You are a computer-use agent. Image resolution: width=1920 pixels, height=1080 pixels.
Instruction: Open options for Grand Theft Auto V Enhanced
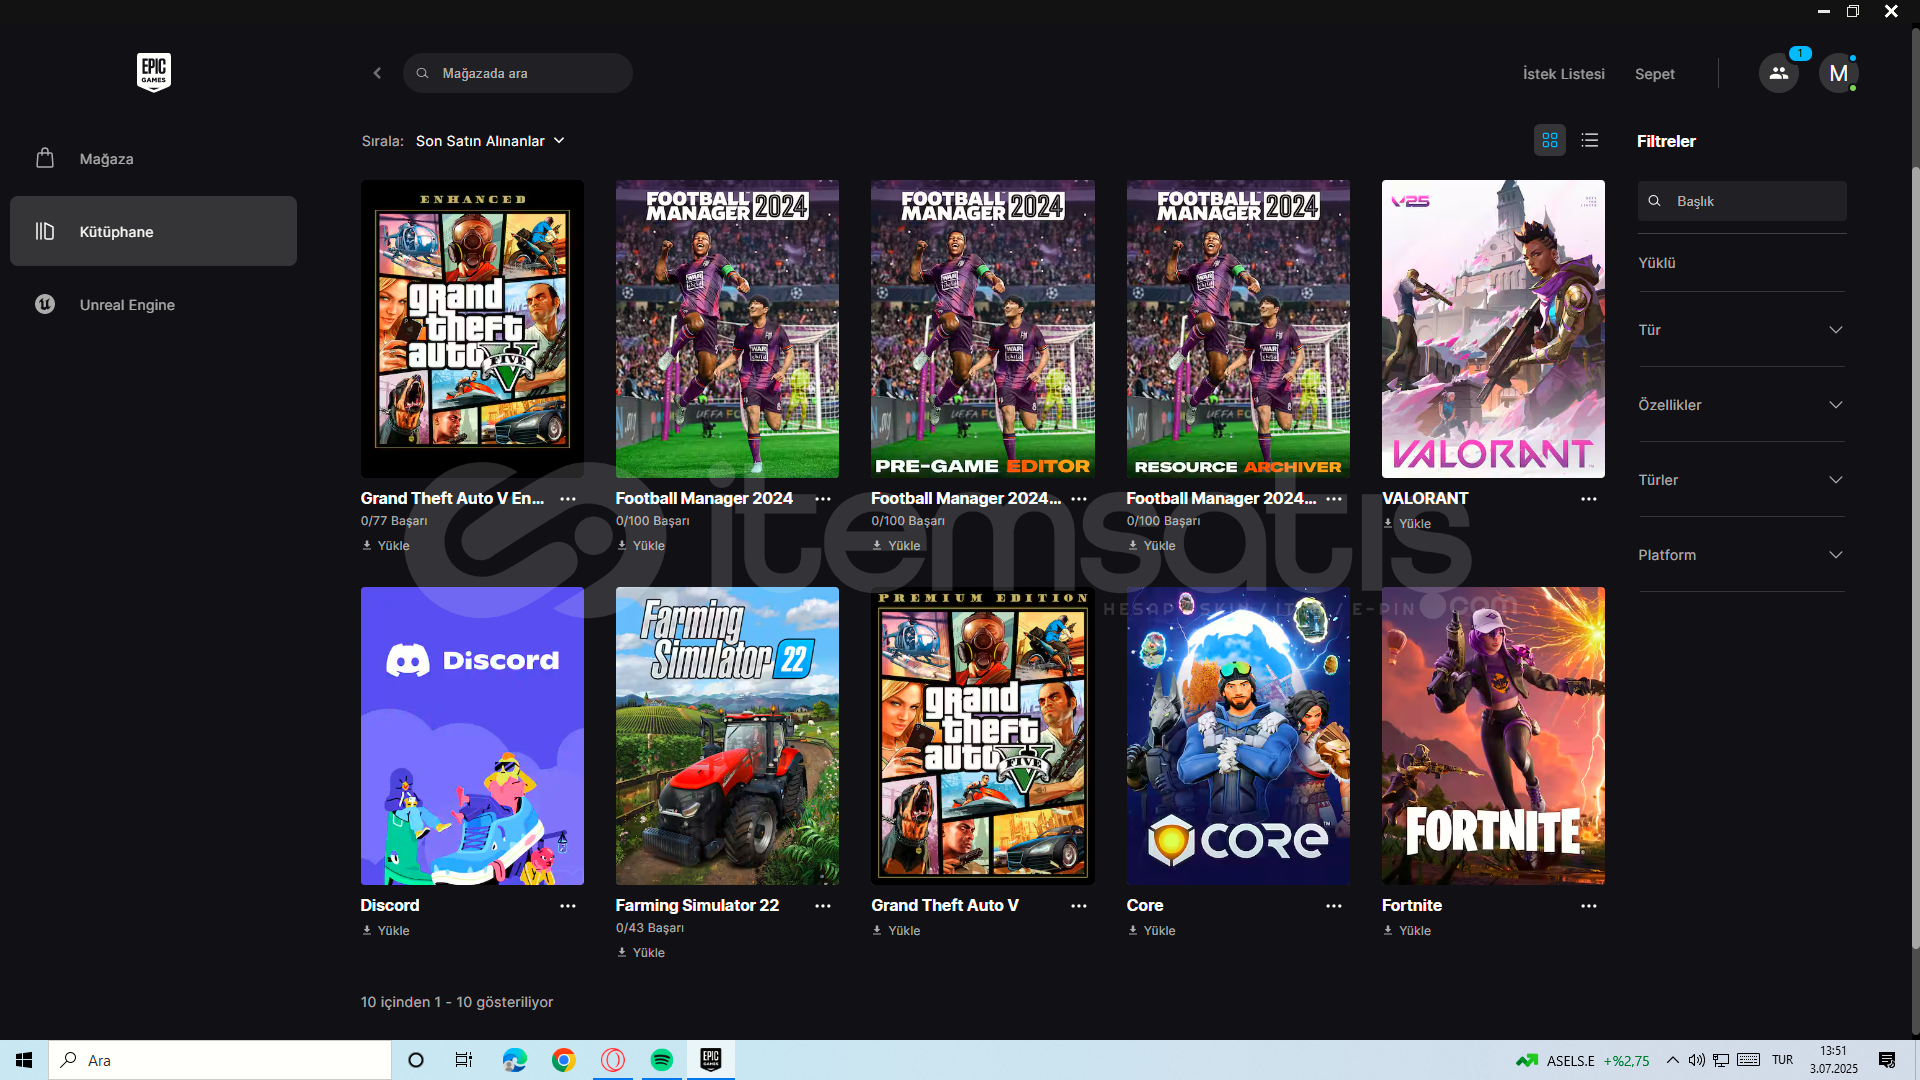tap(568, 498)
